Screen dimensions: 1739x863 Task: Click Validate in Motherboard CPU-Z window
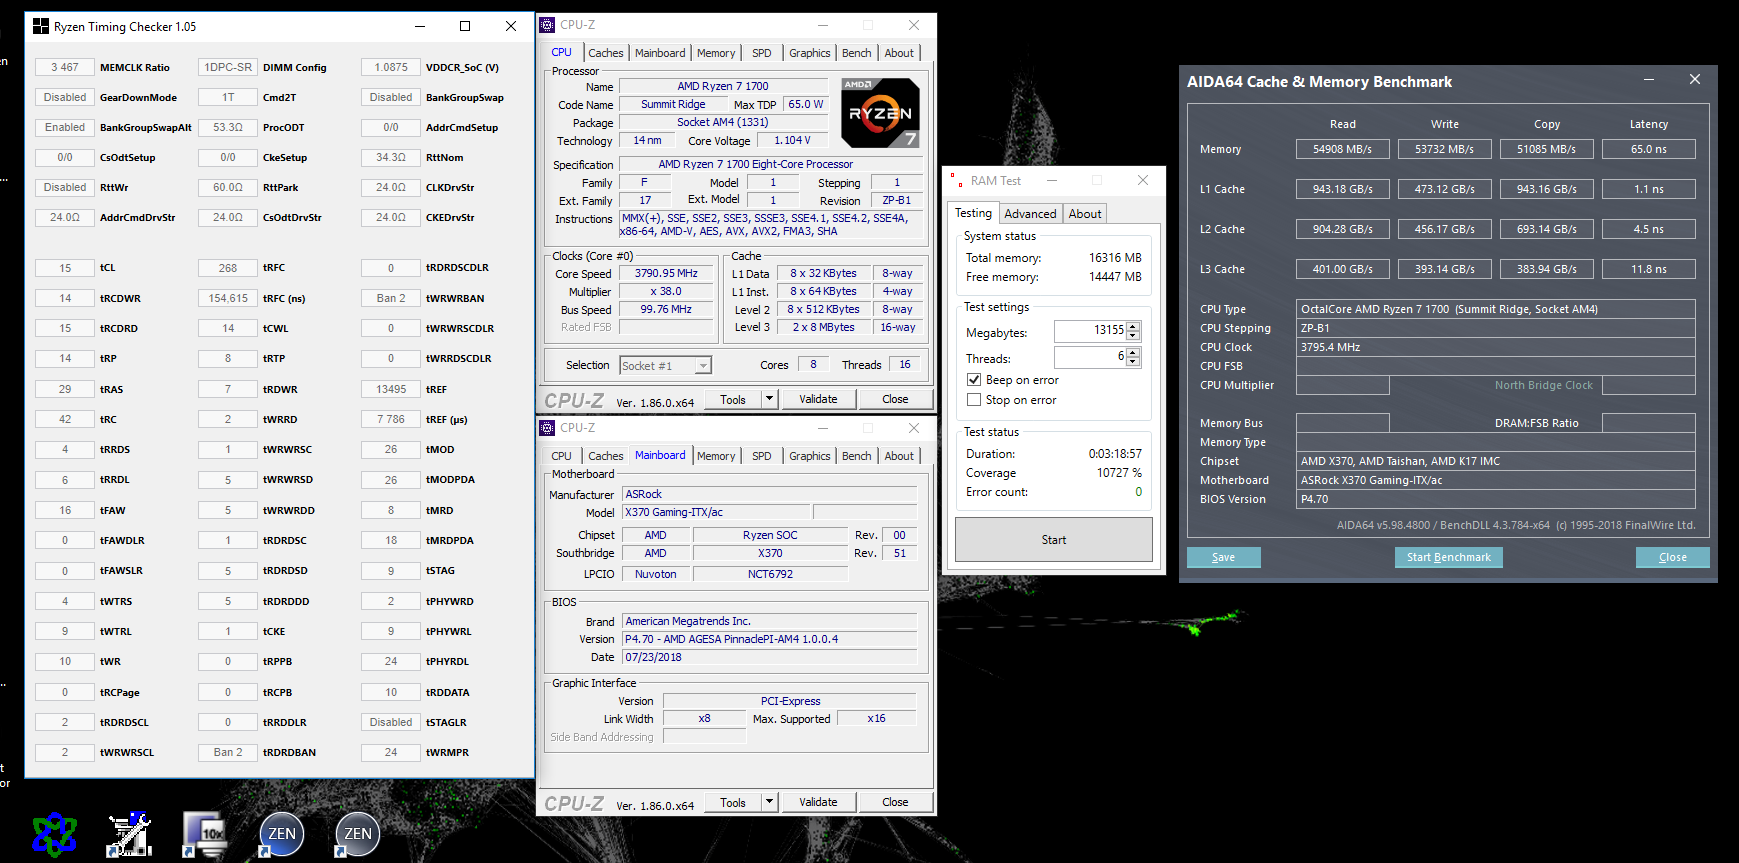point(818,802)
